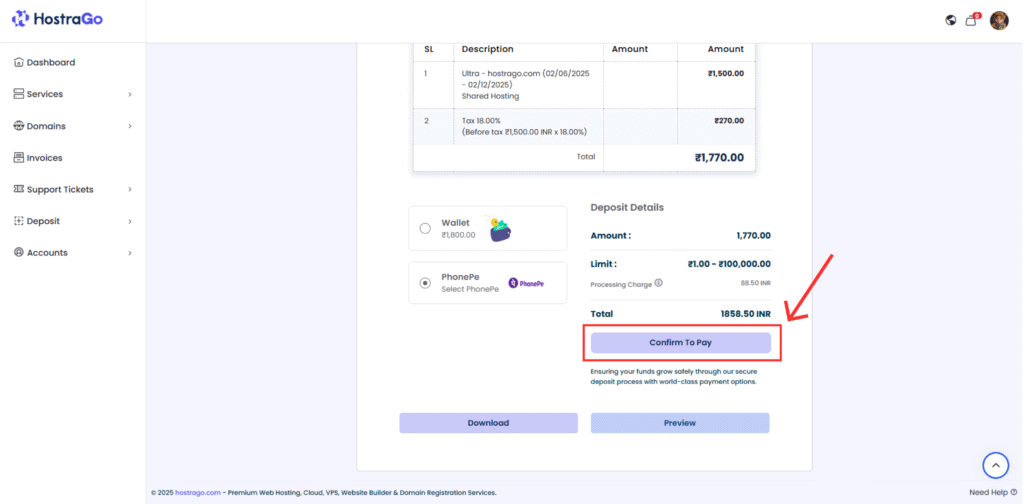Click the Accounts person icon

point(19,253)
